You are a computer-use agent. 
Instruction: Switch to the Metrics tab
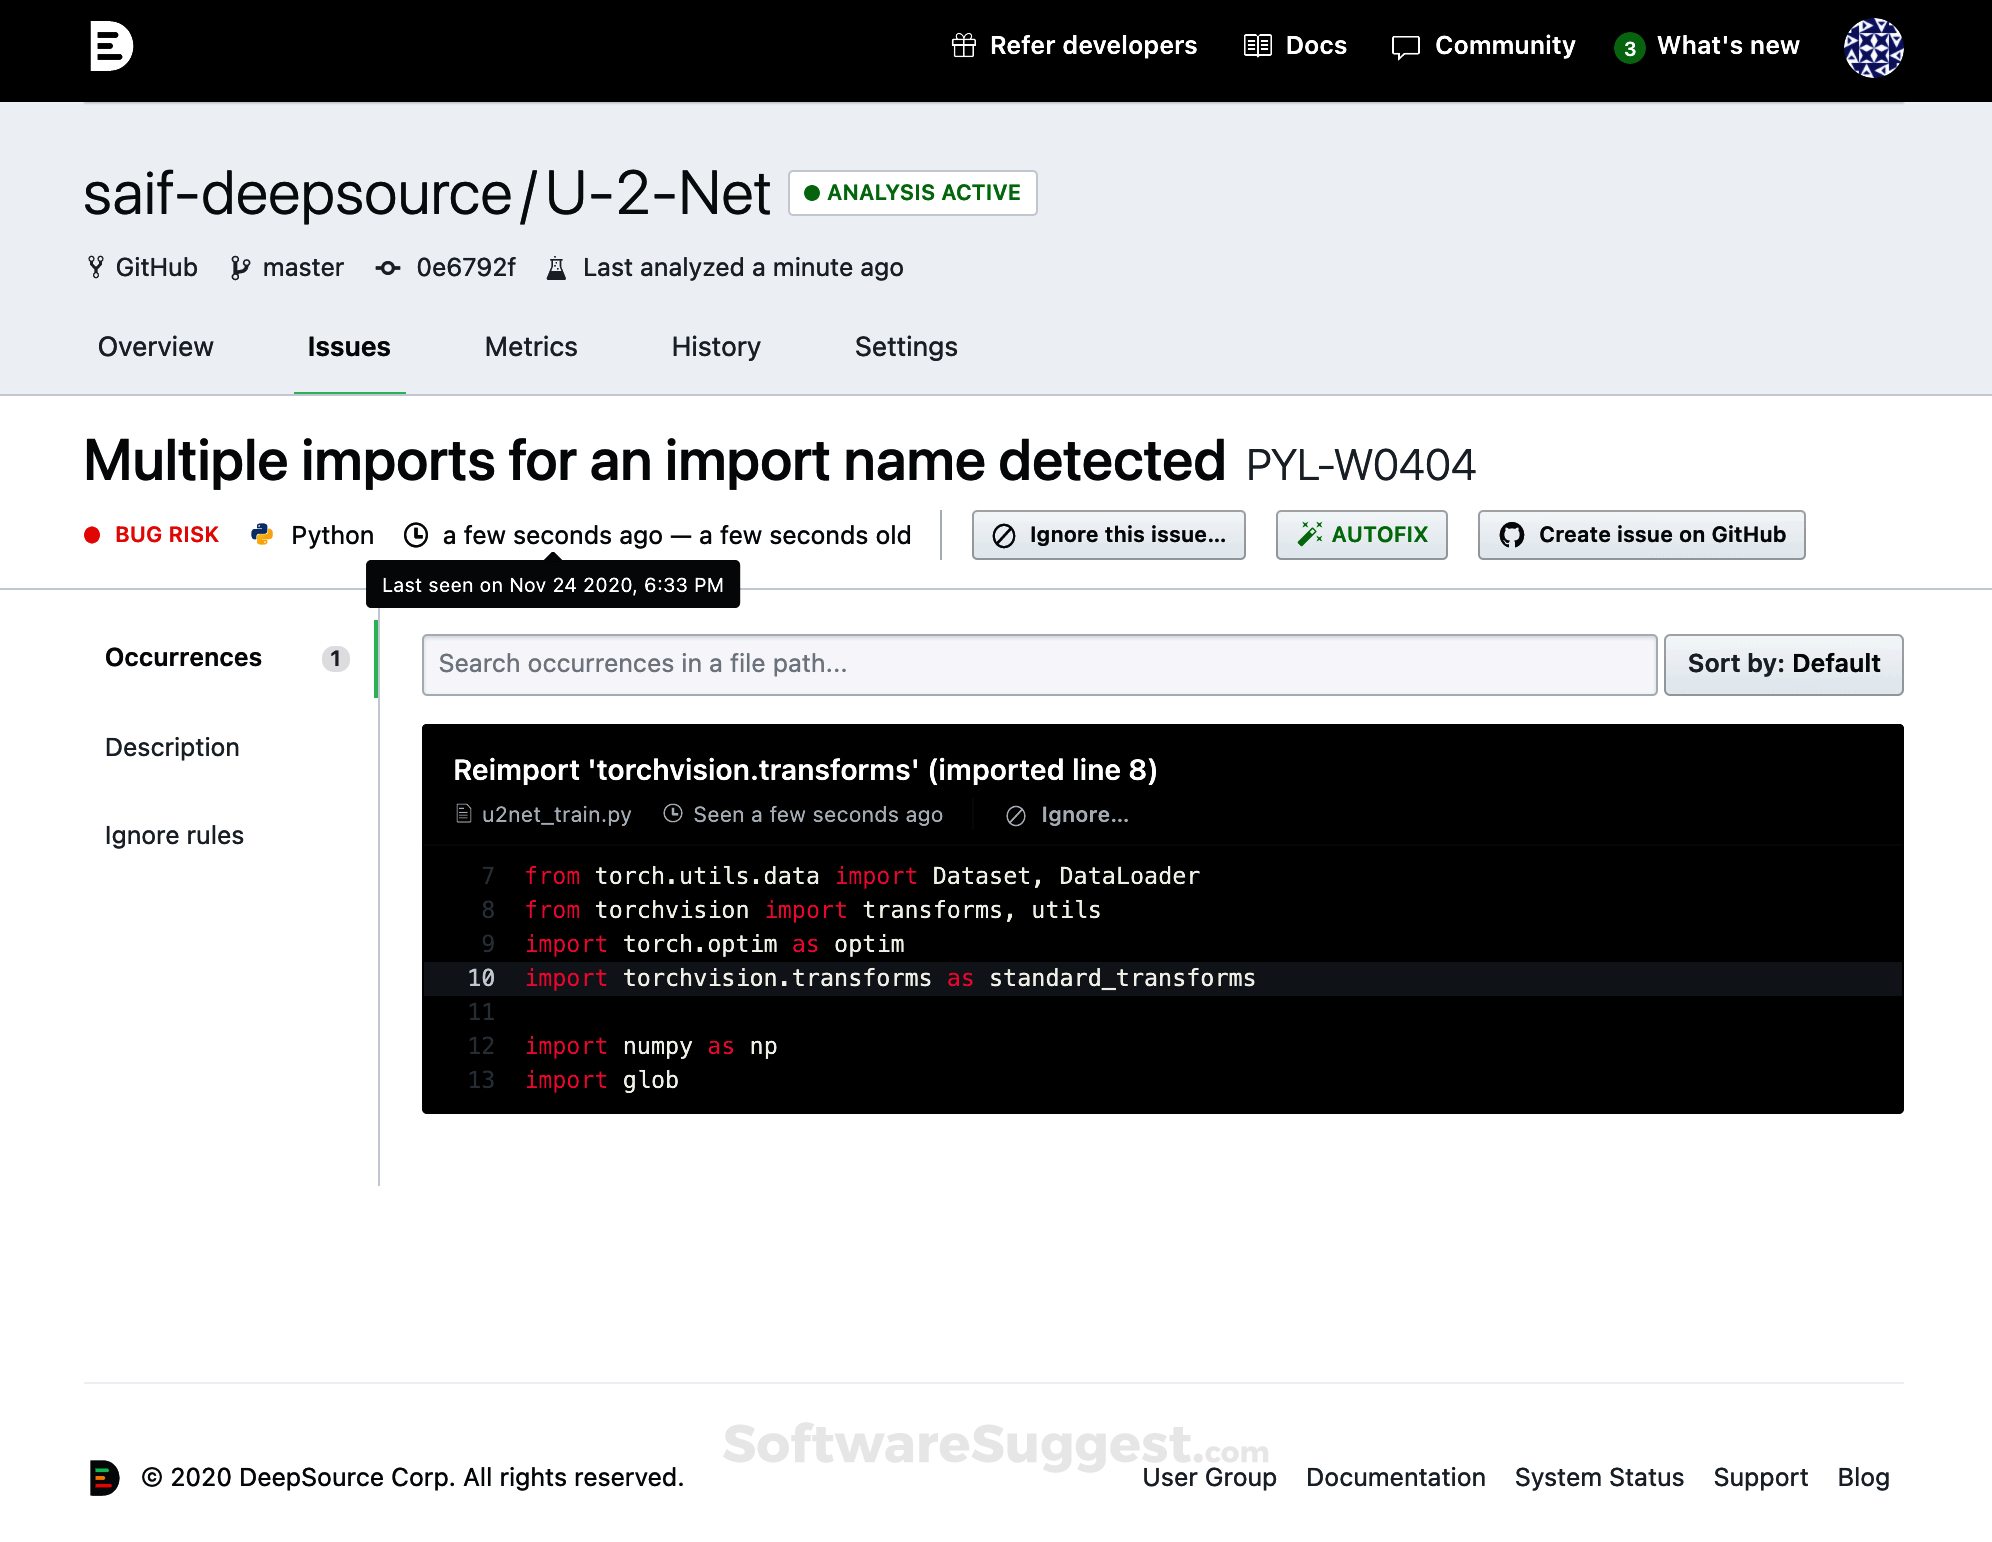[530, 347]
